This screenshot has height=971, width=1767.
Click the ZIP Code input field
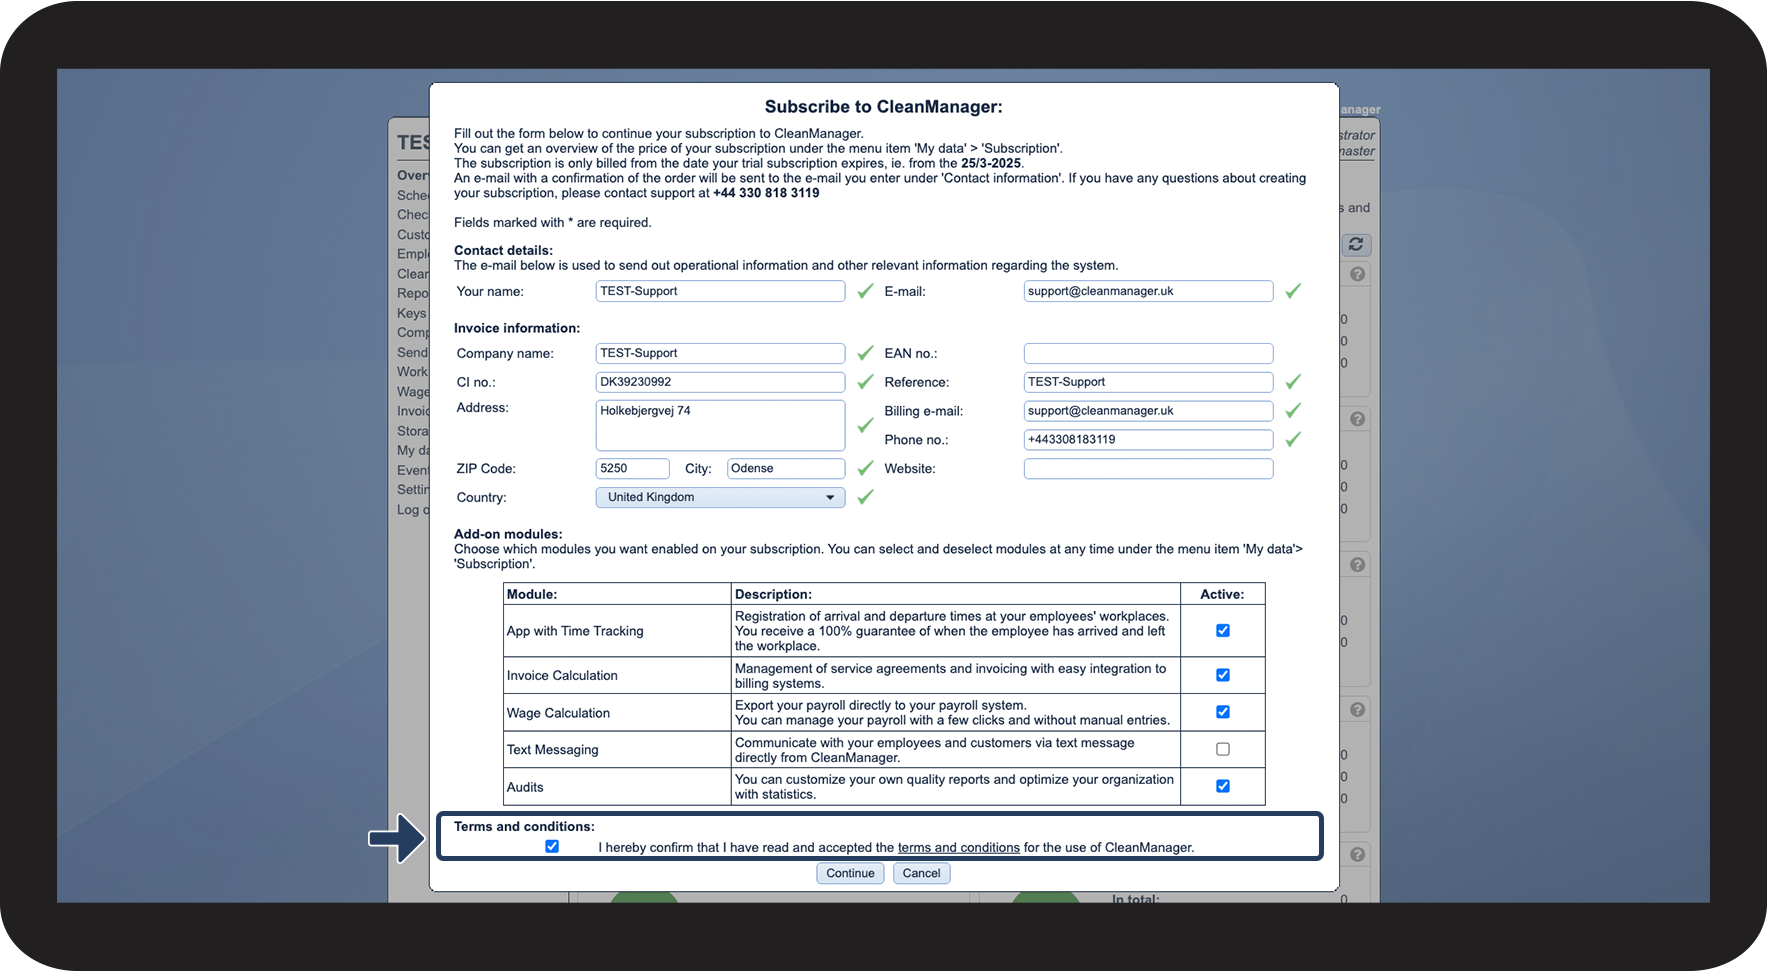tap(632, 468)
